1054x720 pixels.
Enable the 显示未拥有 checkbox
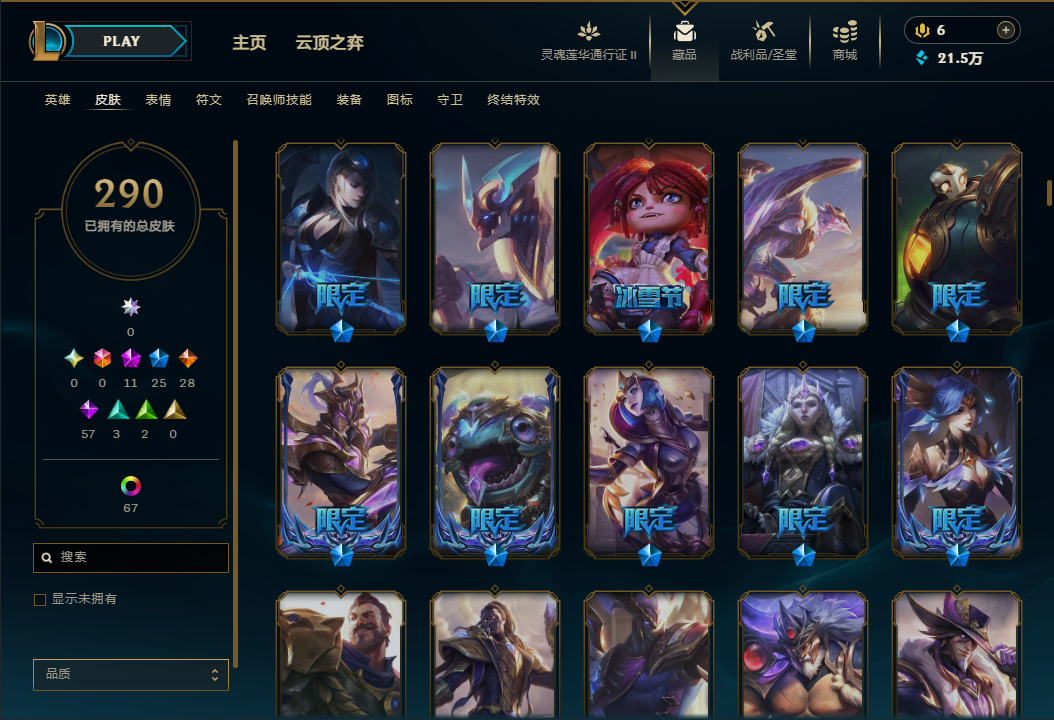tap(40, 600)
